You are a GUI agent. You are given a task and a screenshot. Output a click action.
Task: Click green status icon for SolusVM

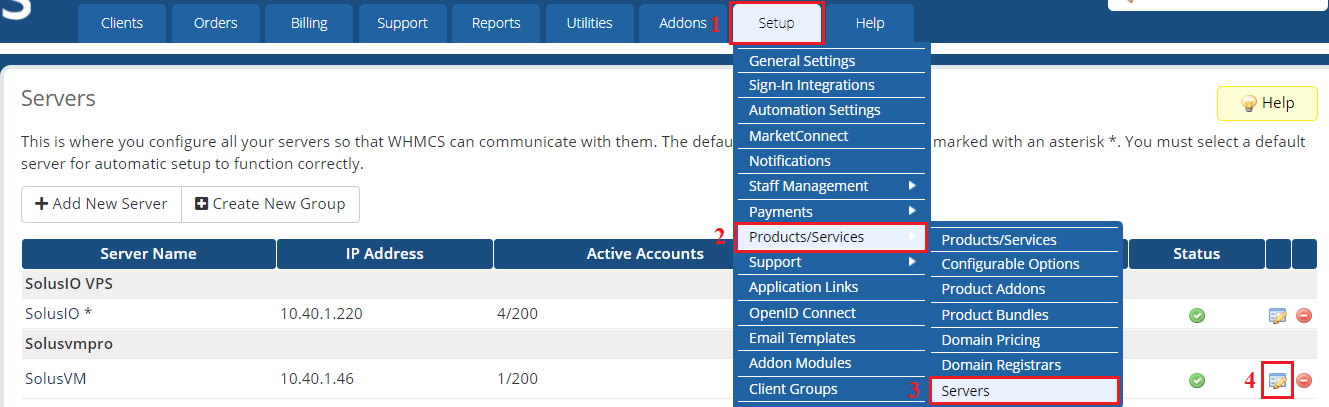tap(1196, 380)
